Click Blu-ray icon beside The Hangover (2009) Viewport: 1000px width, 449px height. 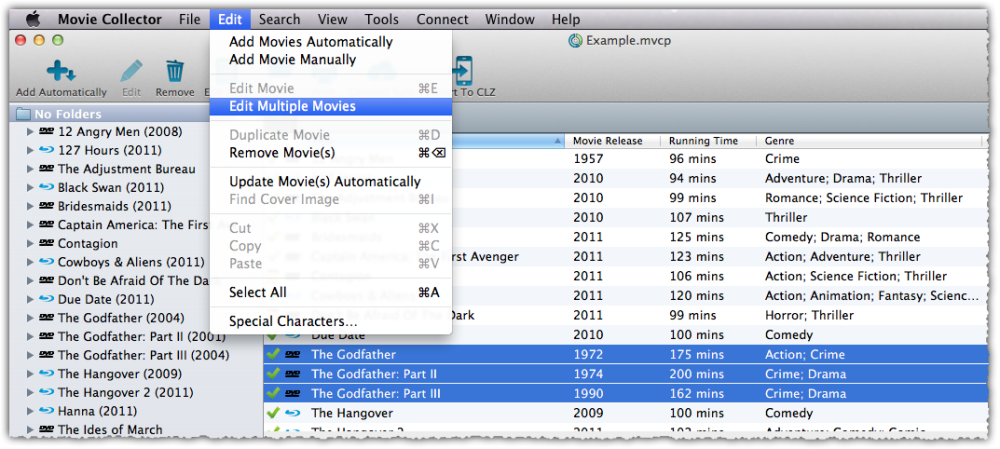[47, 374]
